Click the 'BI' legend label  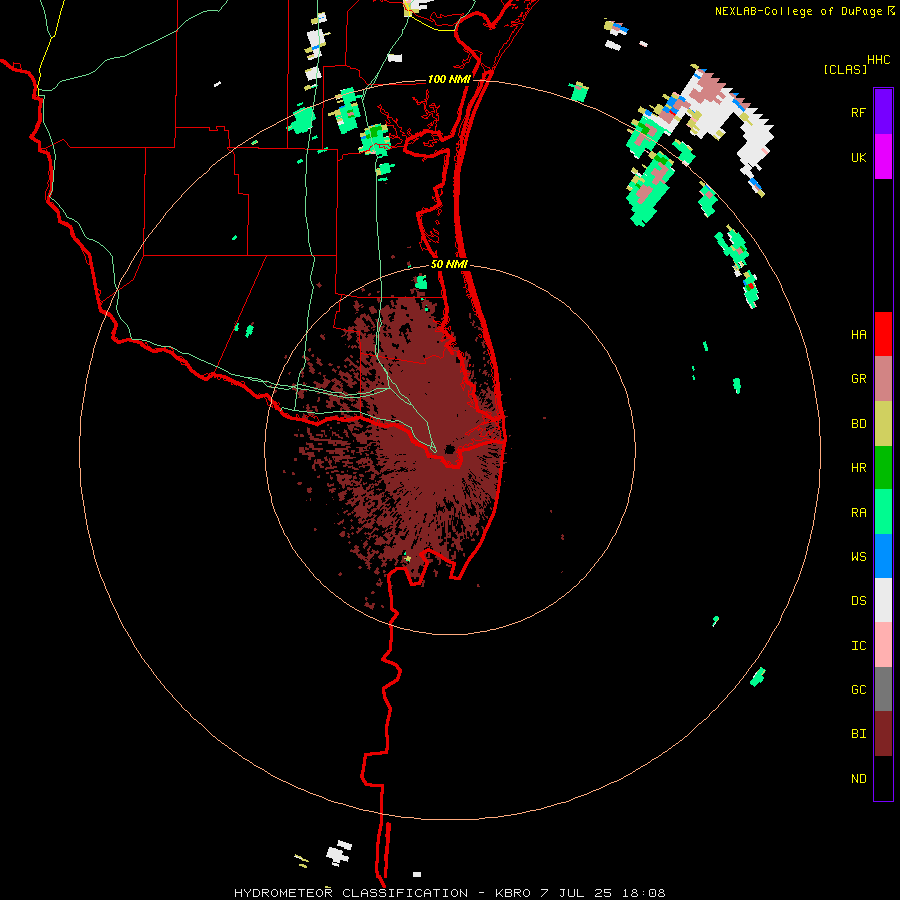[858, 734]
